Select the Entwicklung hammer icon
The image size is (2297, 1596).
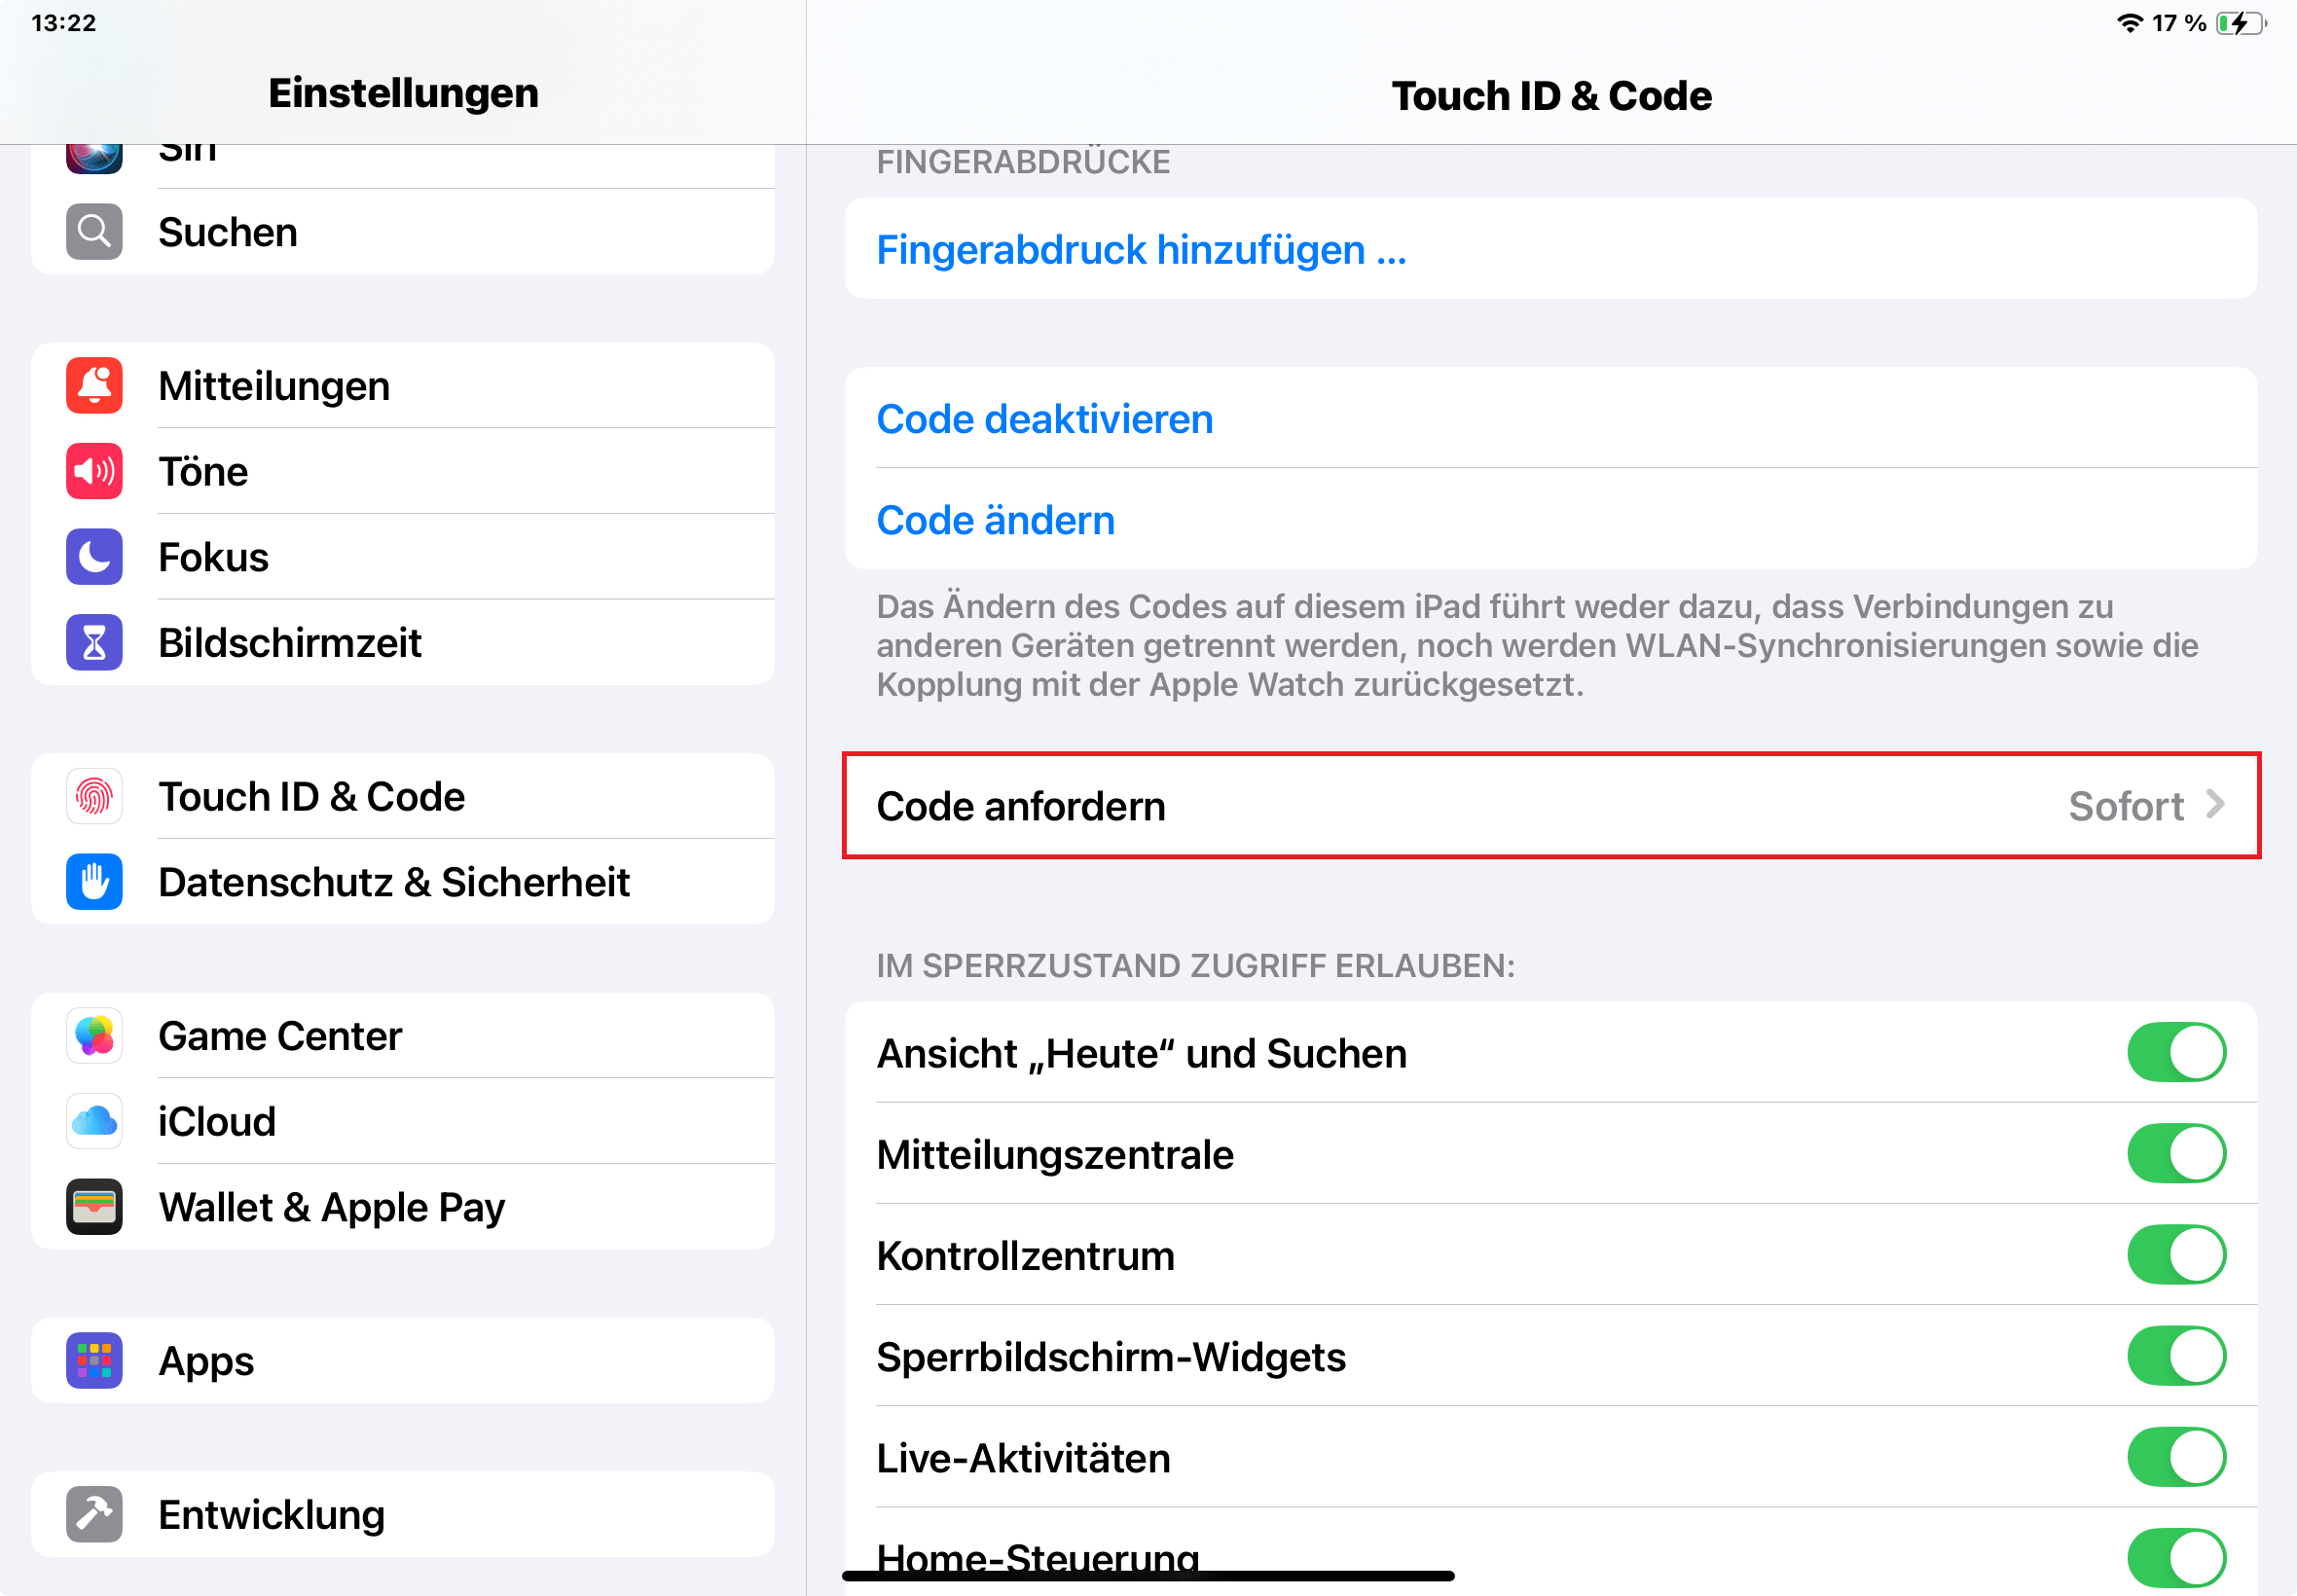click(93, 1514)
